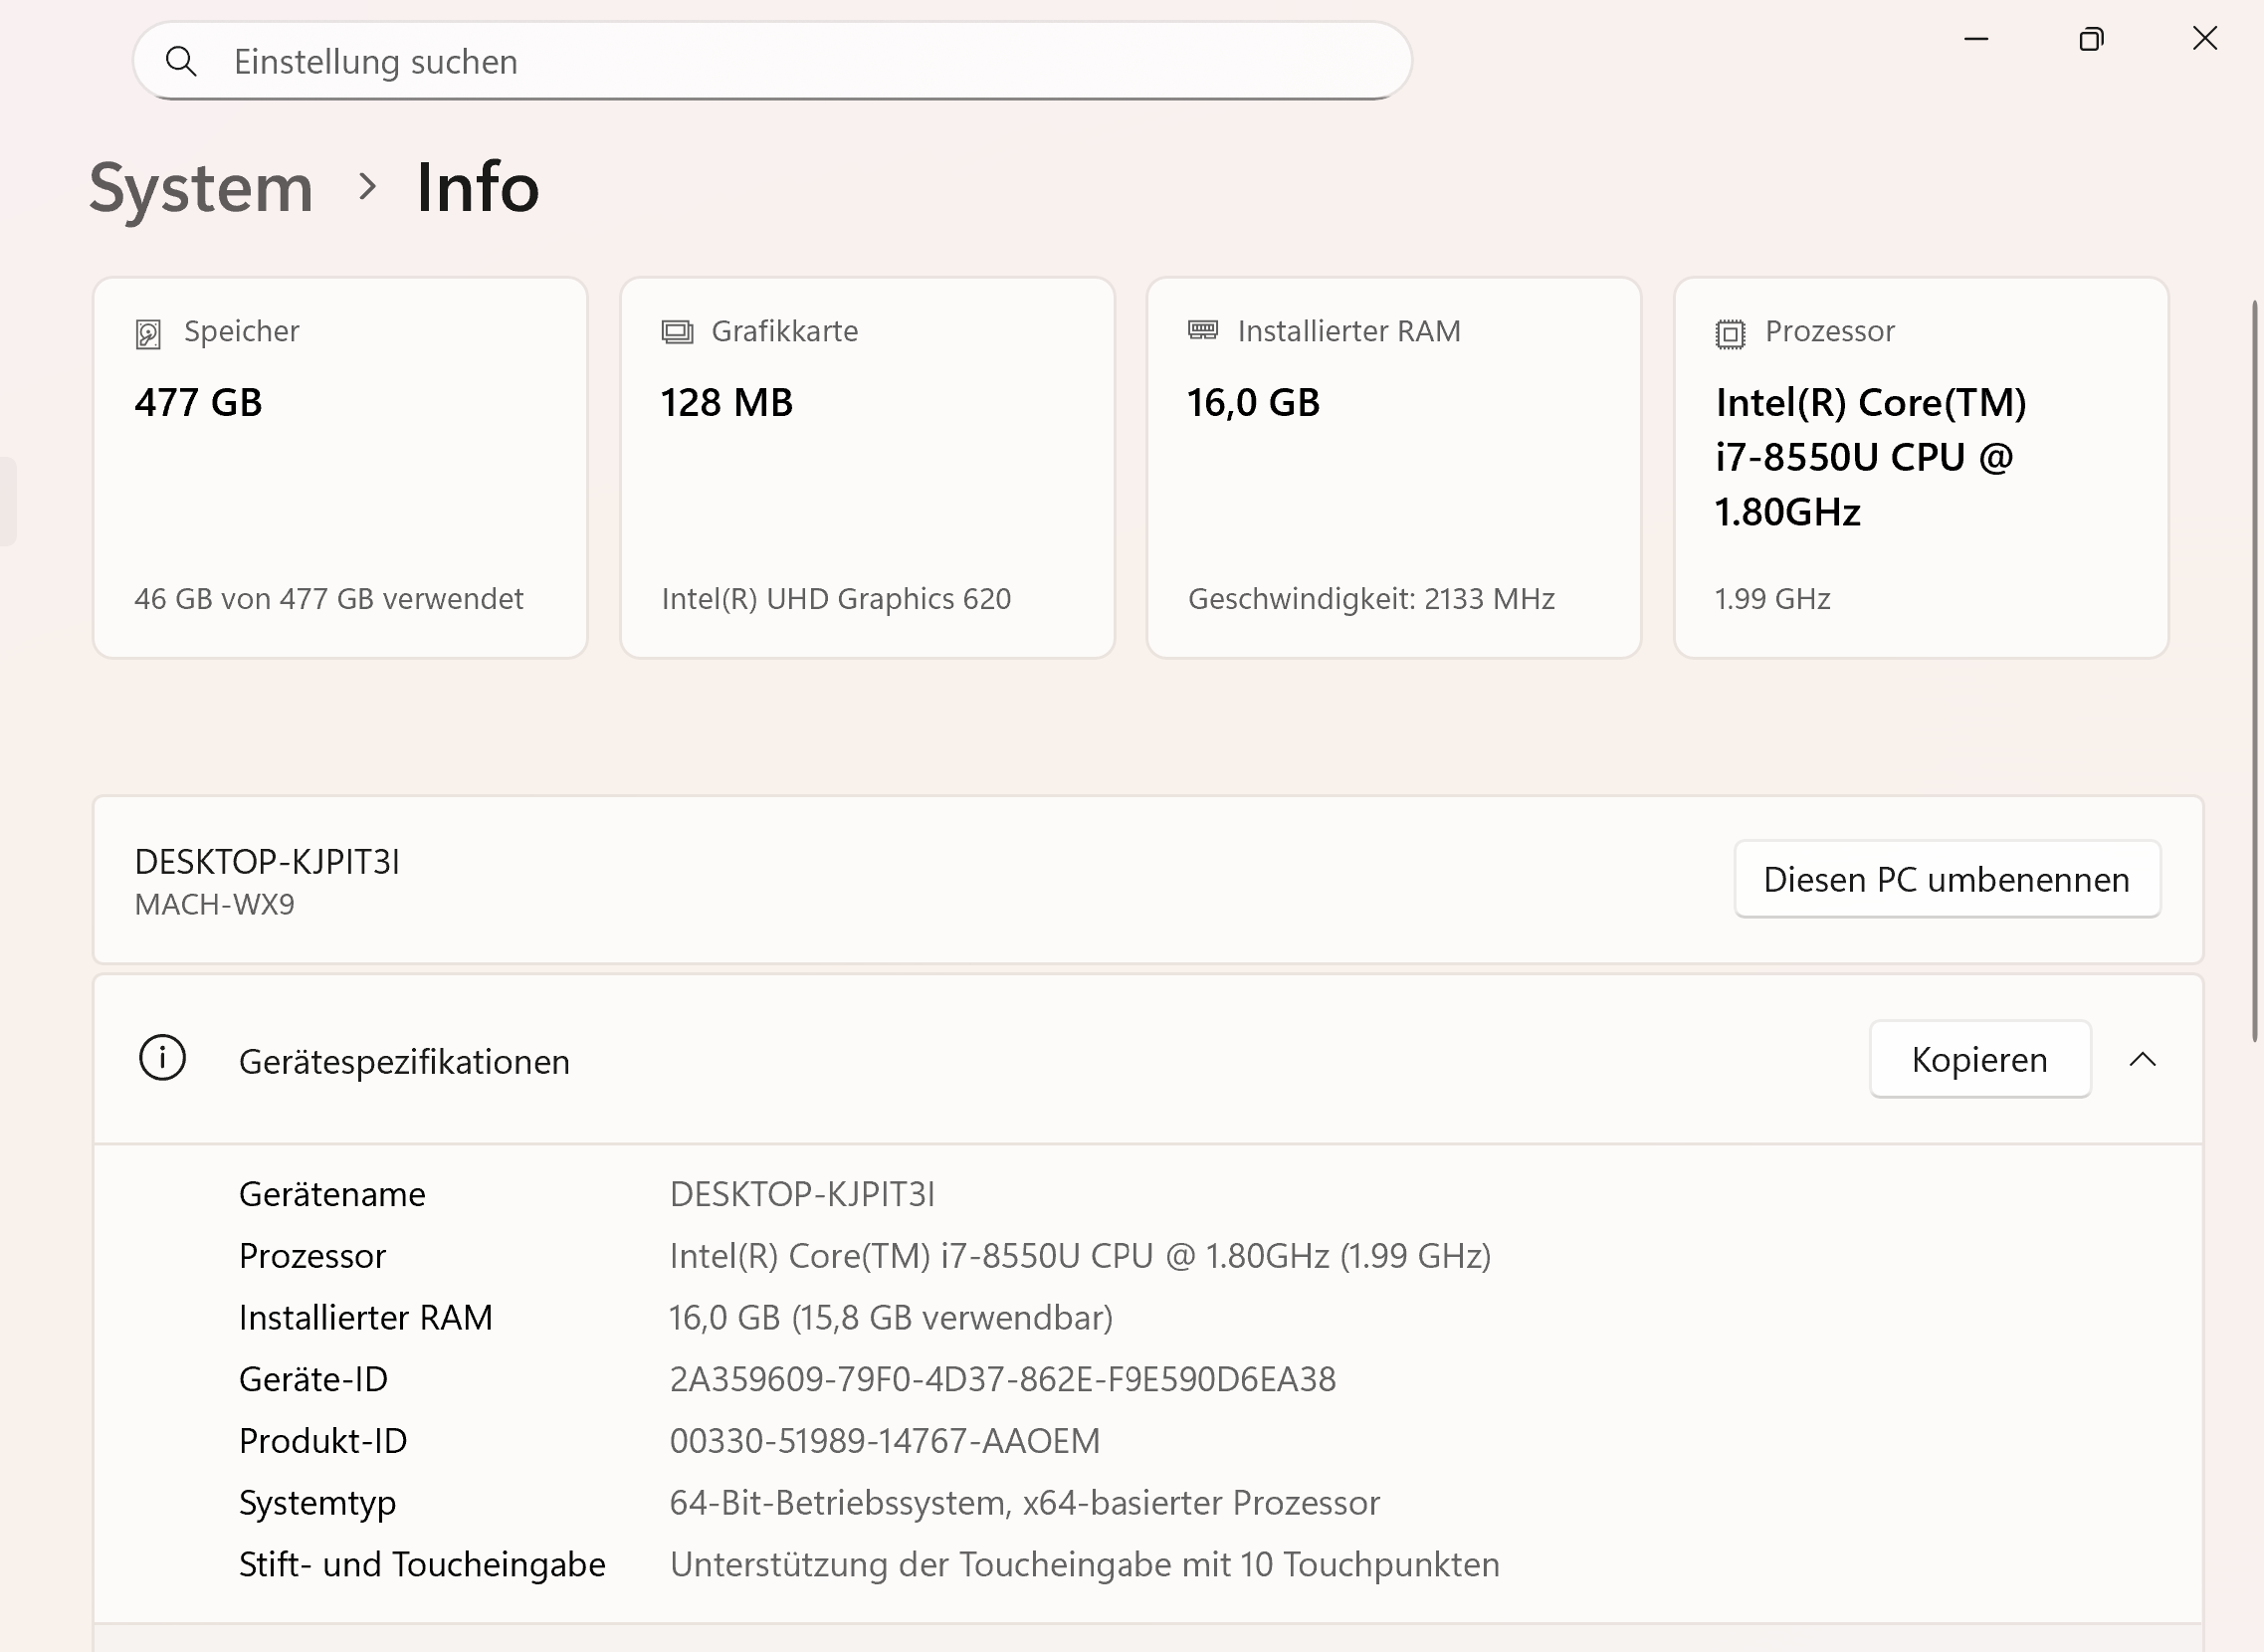
Task: Click the Stift- und Toucheingabe value
Action: [x=1084, y=1565]
